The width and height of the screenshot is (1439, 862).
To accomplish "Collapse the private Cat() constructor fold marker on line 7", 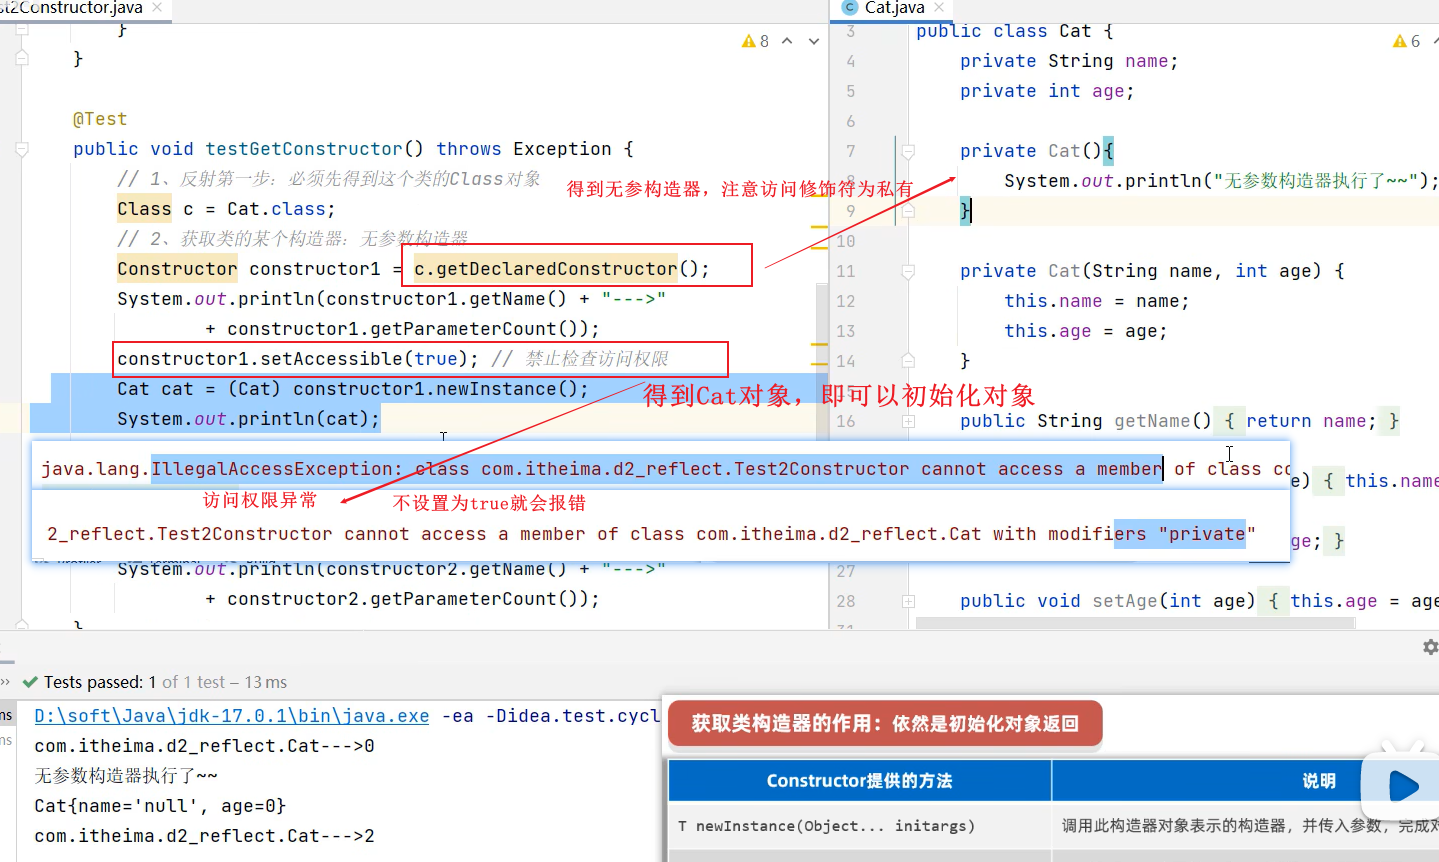I will [908, 152].
